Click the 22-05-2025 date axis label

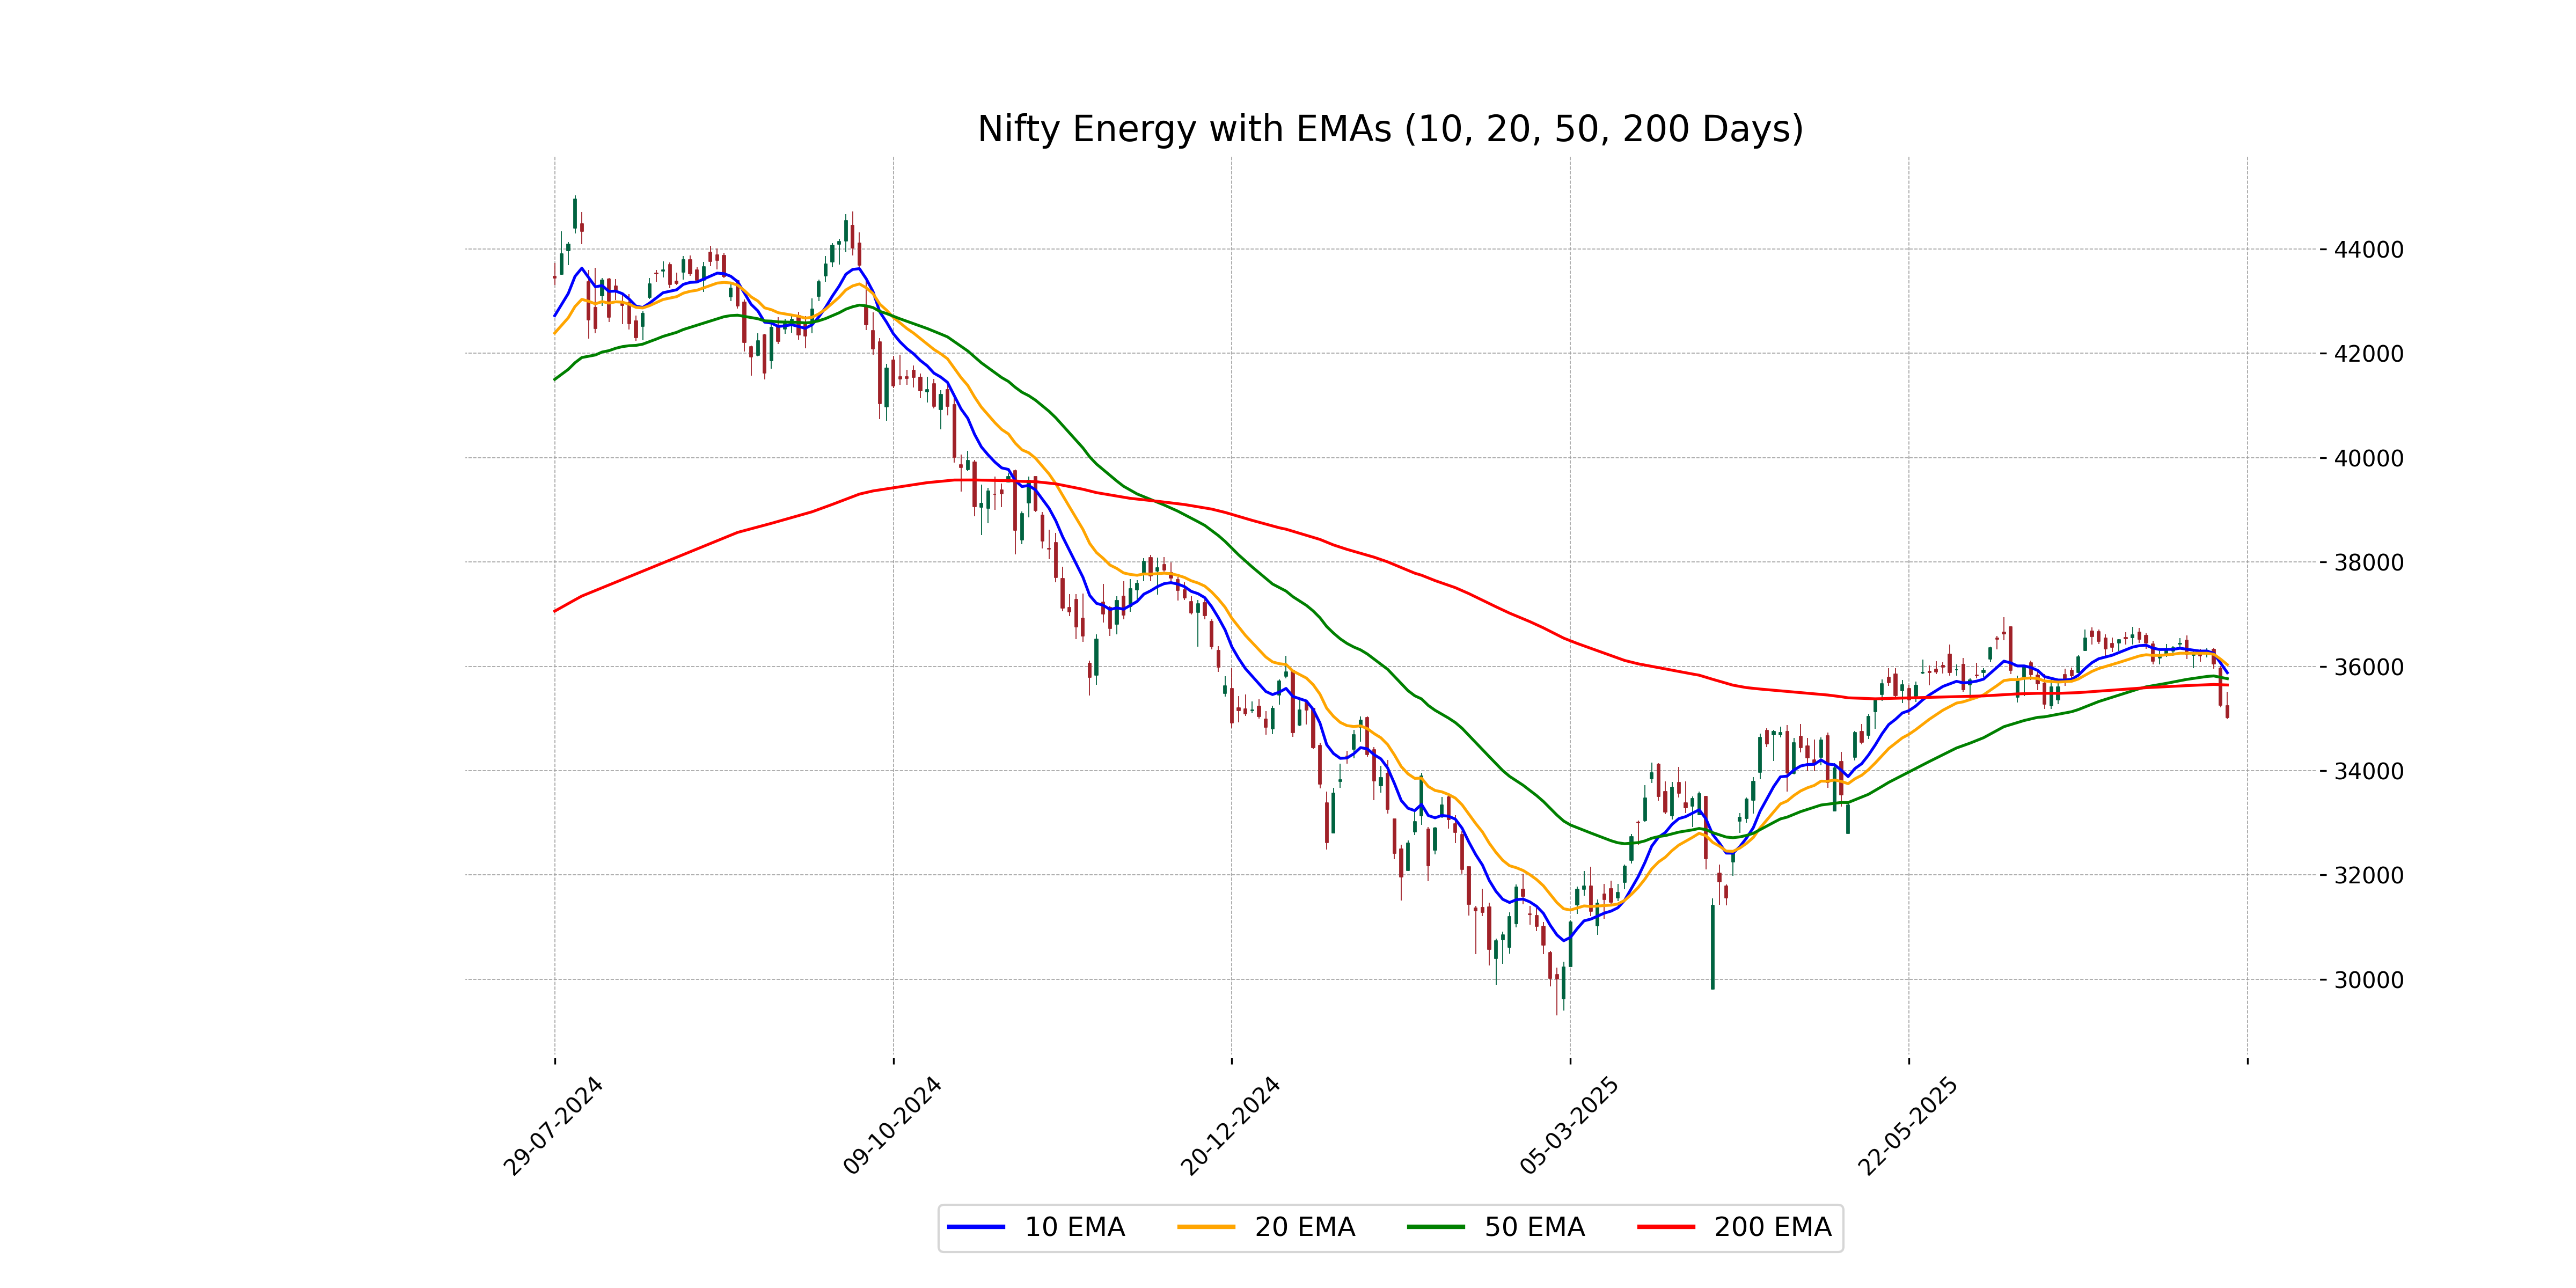click(x=1907, y=1126)
